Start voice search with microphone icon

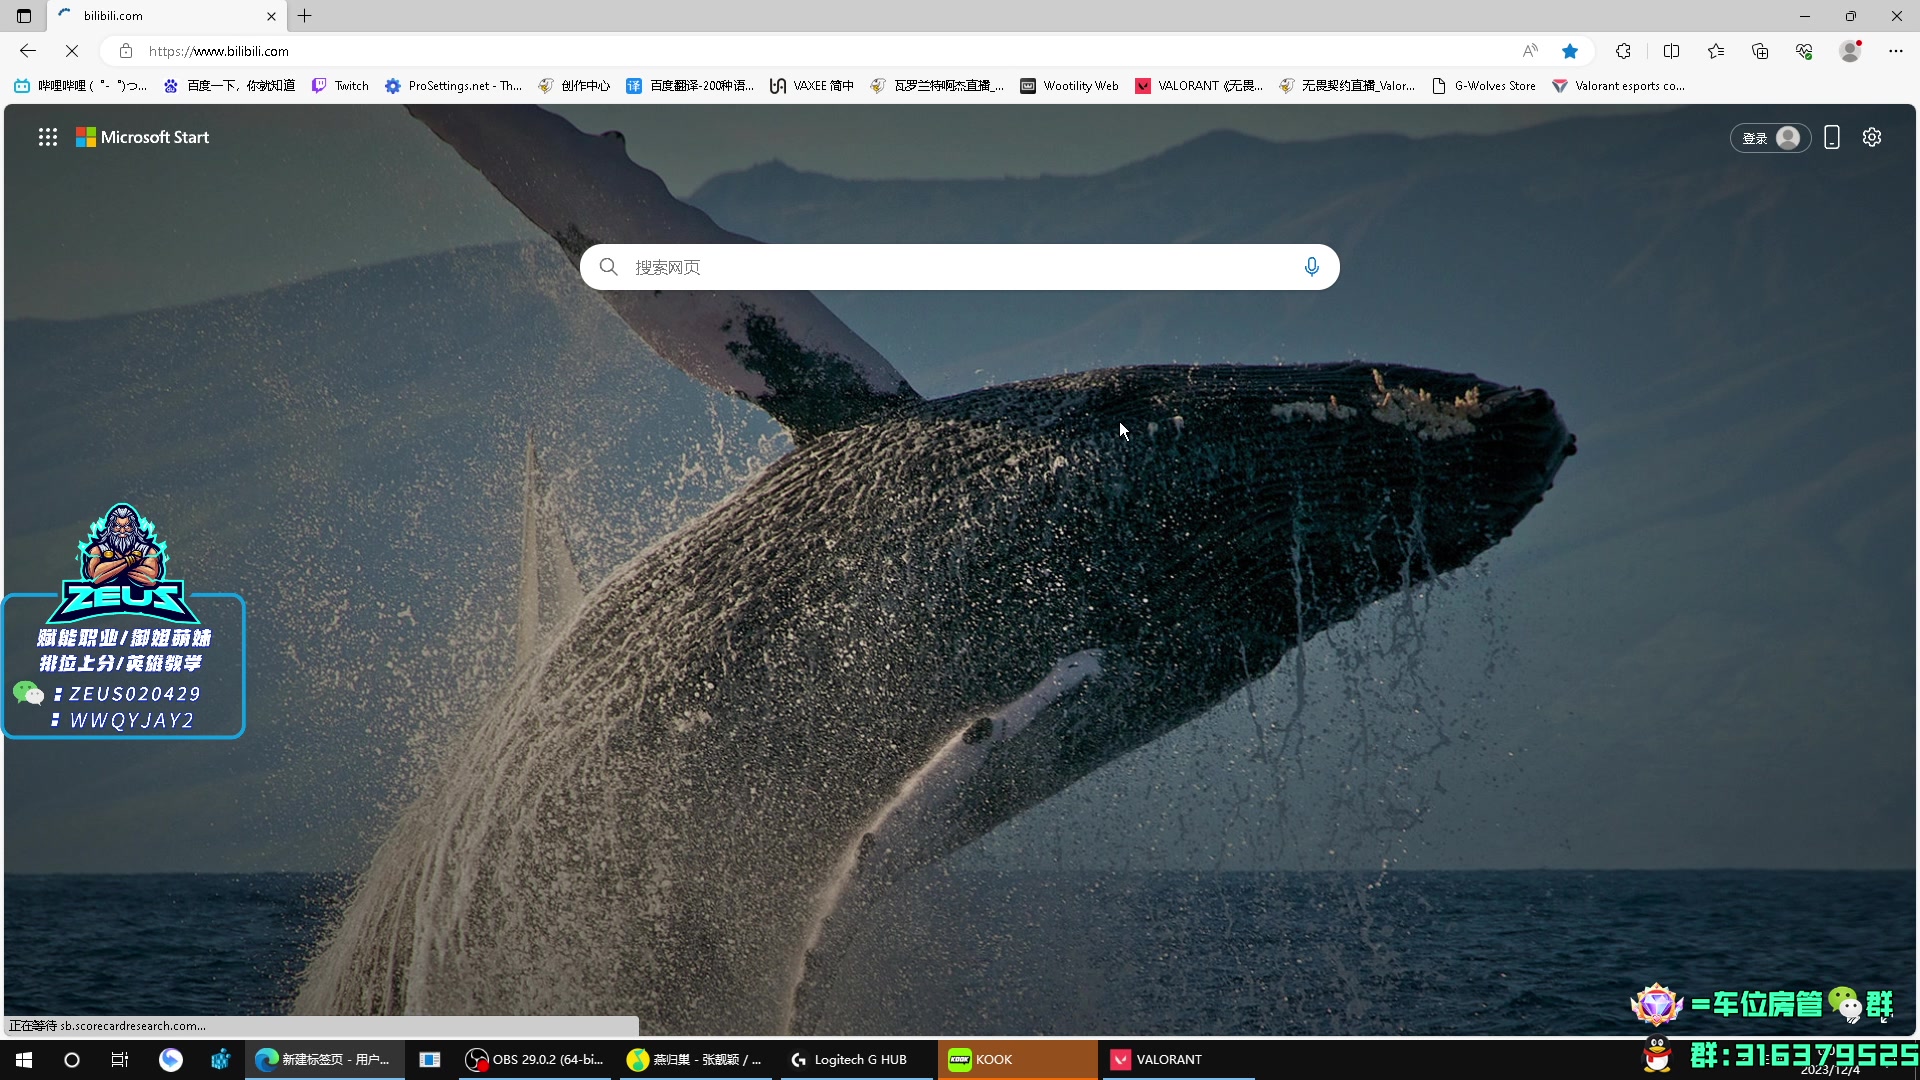click(1311, 267)
